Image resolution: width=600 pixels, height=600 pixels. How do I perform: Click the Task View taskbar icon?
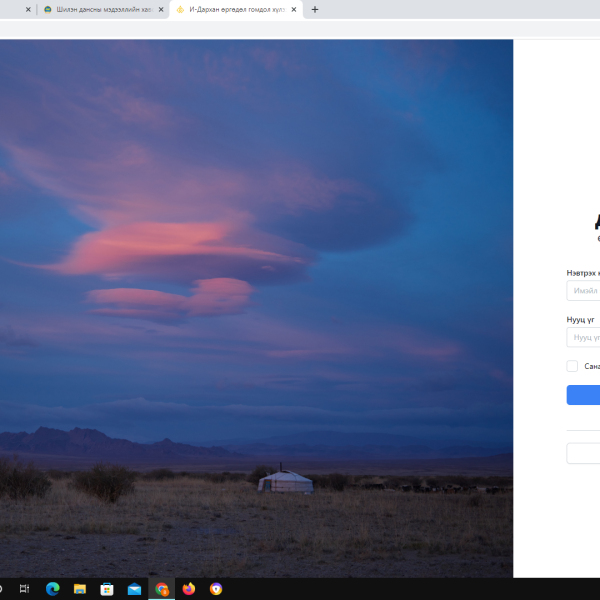pyautogui.click(x=25, y=589)
